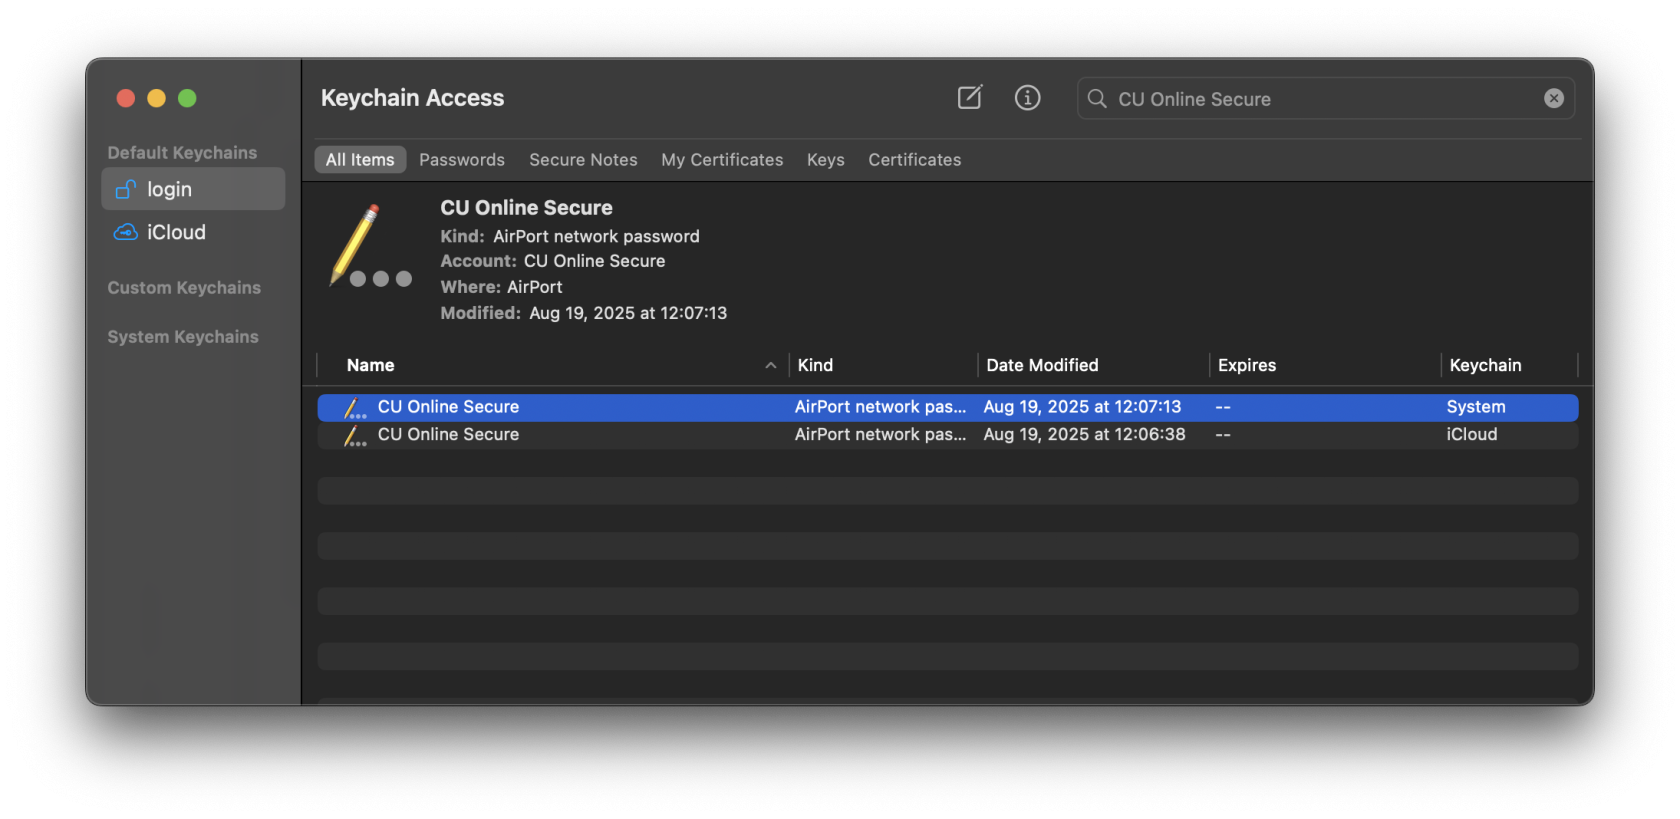Switch to the Secure Notes tab
The height and width of the screenshot is (819, 1680).
583,160
